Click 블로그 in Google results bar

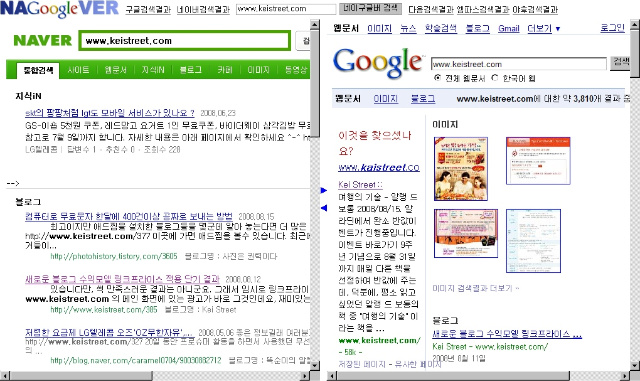423,98
